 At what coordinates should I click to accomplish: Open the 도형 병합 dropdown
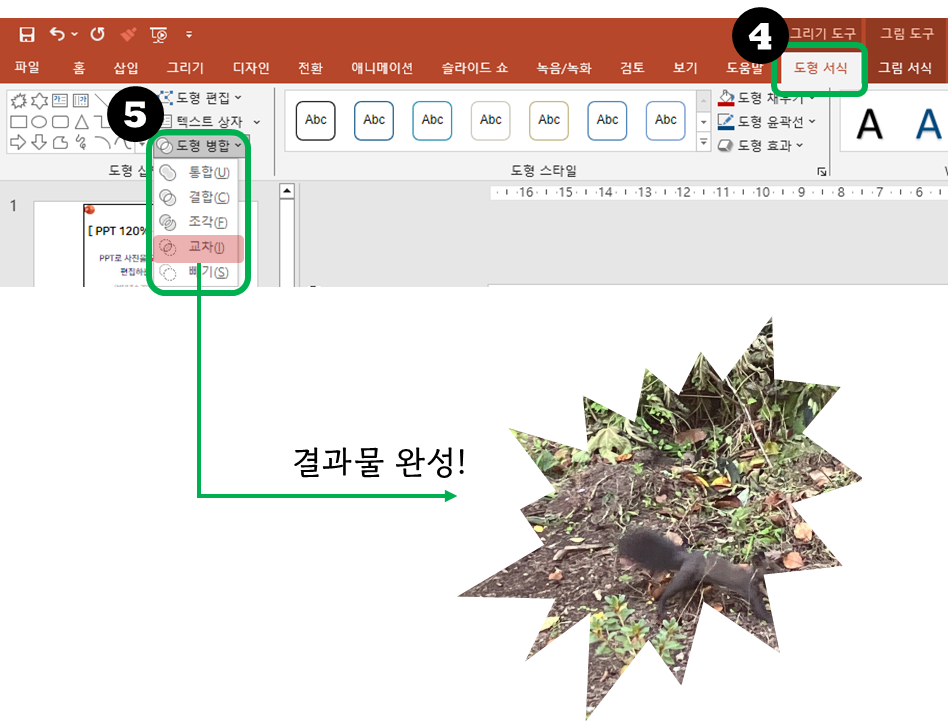(x=200, y=146)
